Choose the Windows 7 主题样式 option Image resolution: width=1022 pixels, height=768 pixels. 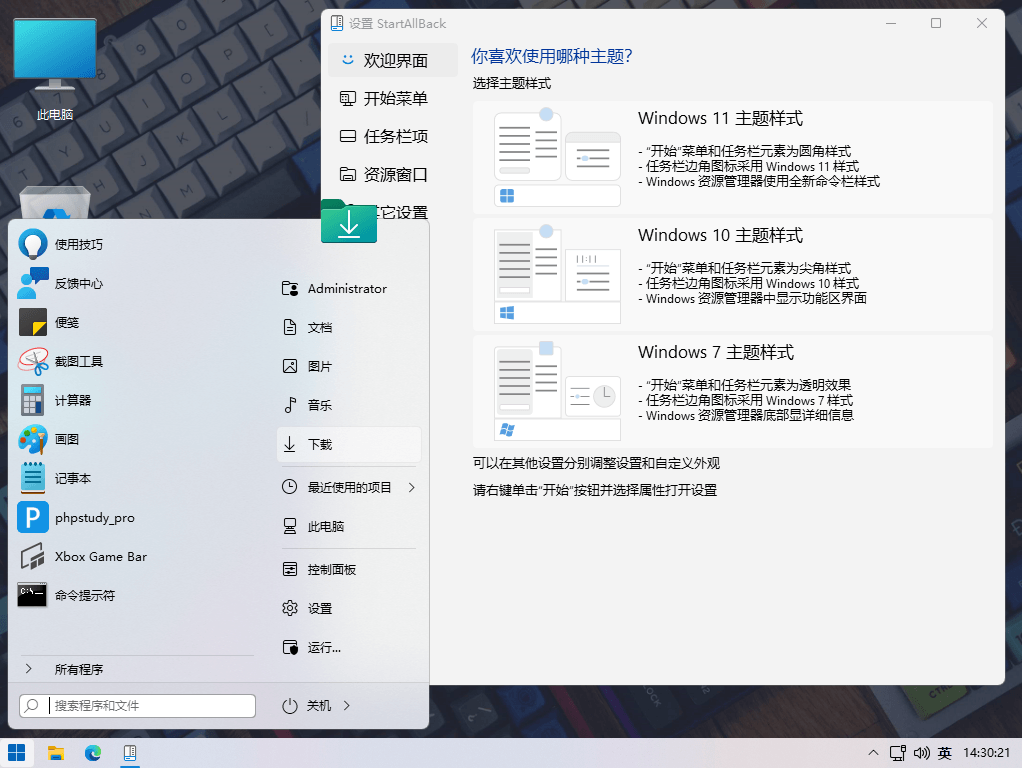coord(733,391)
